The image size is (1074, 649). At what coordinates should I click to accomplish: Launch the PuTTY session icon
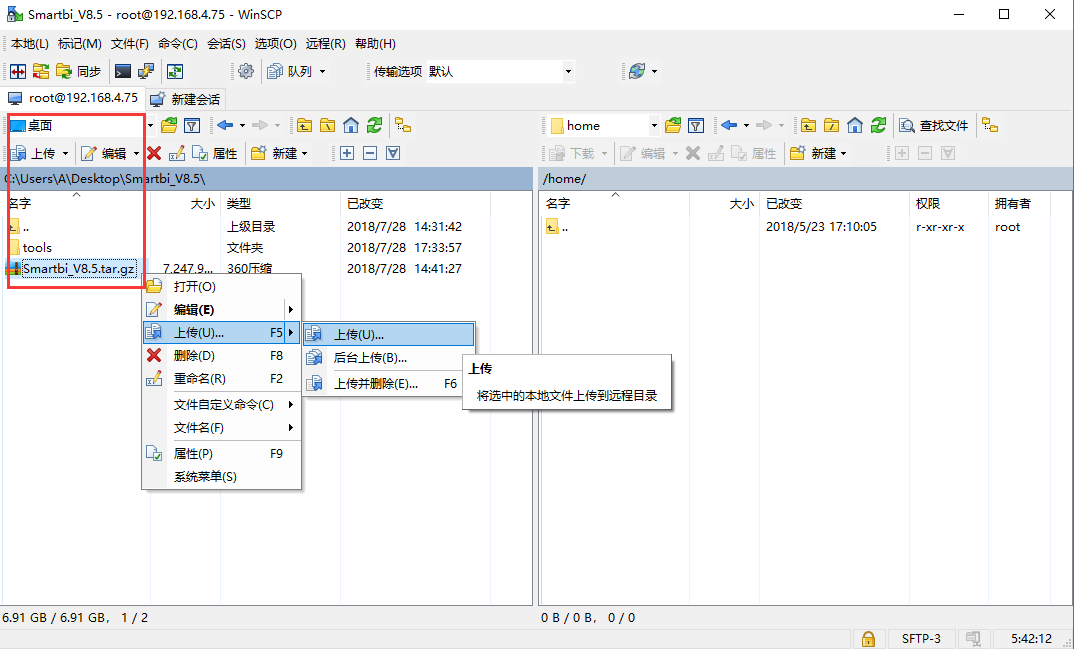[x=146, y=71]
